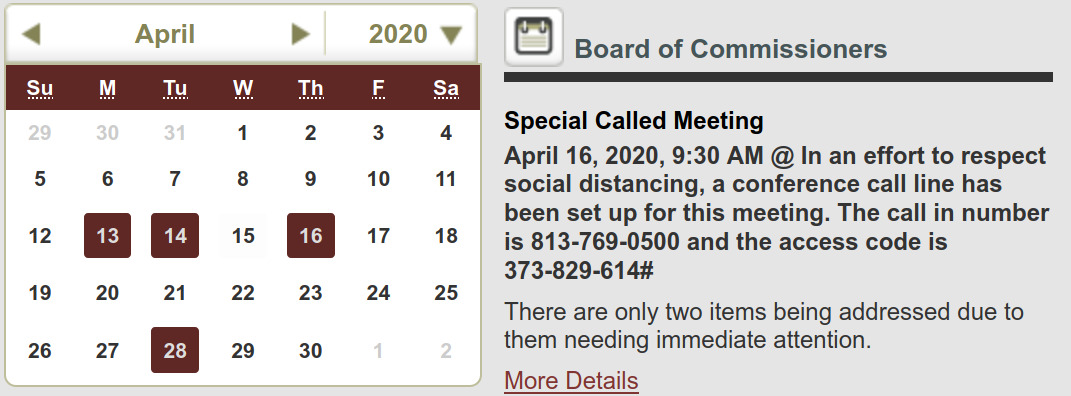Pick April 1 in the calendar
This screenshot has width=1071, height=396.
click(x=242, y=133)
